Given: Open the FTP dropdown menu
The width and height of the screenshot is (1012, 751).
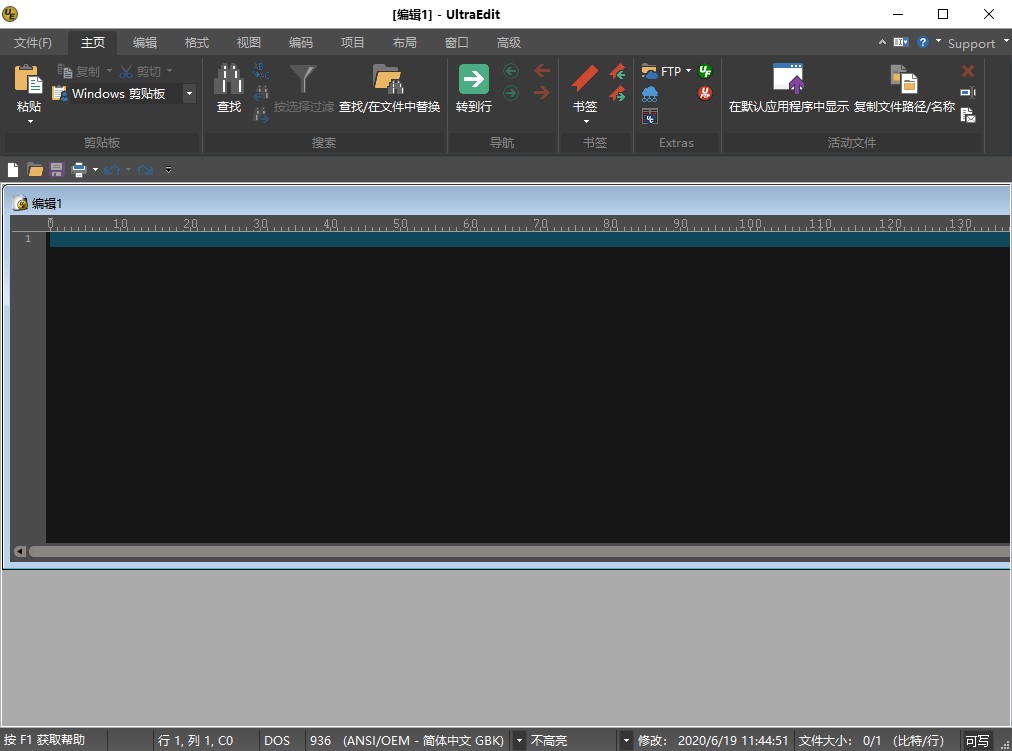Looking at the screenshot, I should 688,71.
